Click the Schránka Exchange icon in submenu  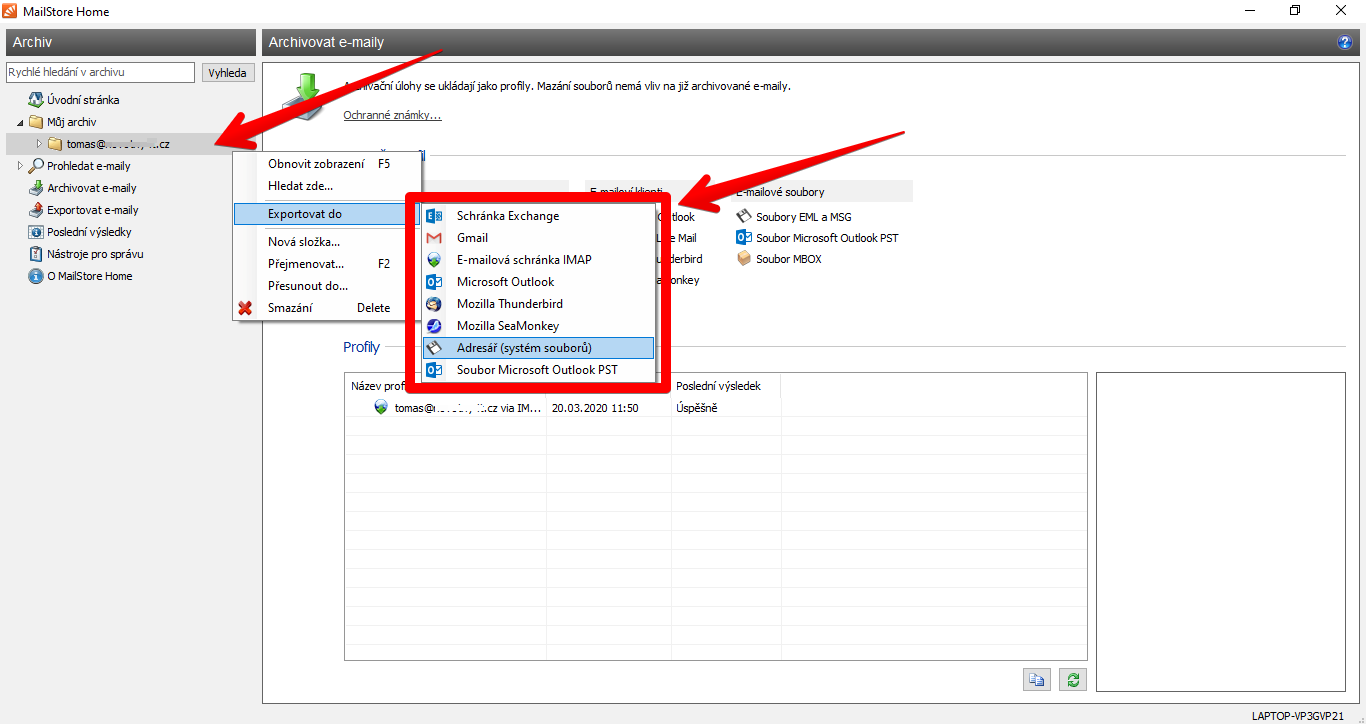434,216
